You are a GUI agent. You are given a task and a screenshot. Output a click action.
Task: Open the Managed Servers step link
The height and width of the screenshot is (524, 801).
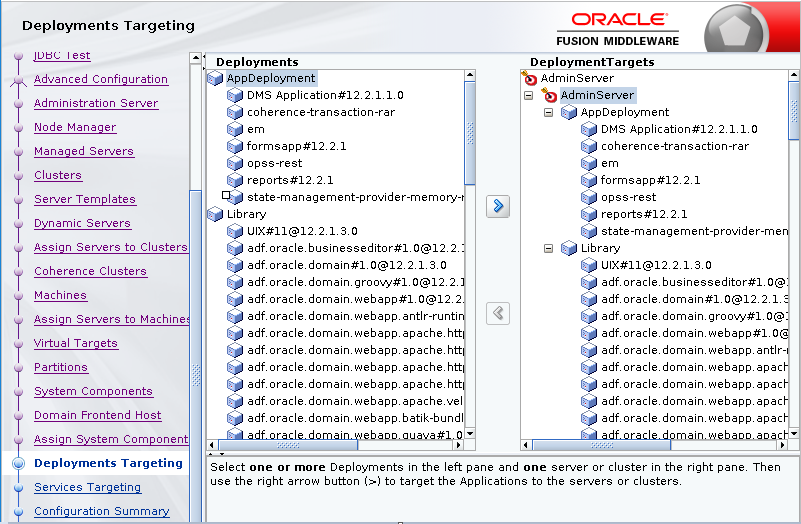pyautogui.click(x=83, y=151)
